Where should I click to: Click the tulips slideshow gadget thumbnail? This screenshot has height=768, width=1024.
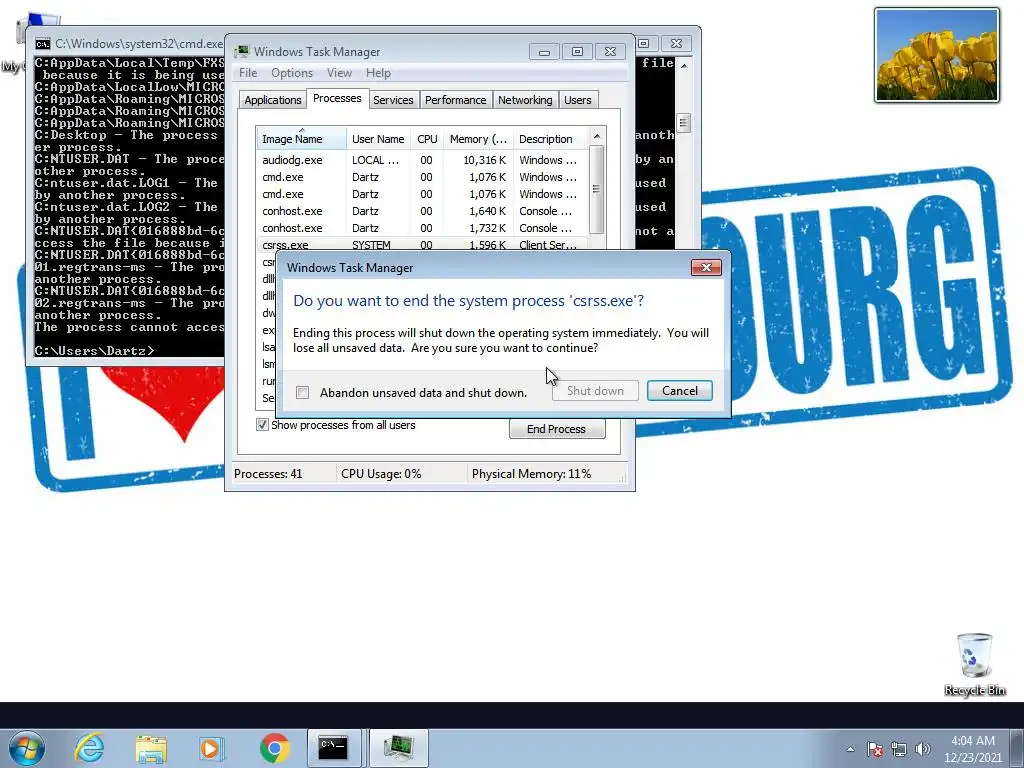(x=937, y=55)
